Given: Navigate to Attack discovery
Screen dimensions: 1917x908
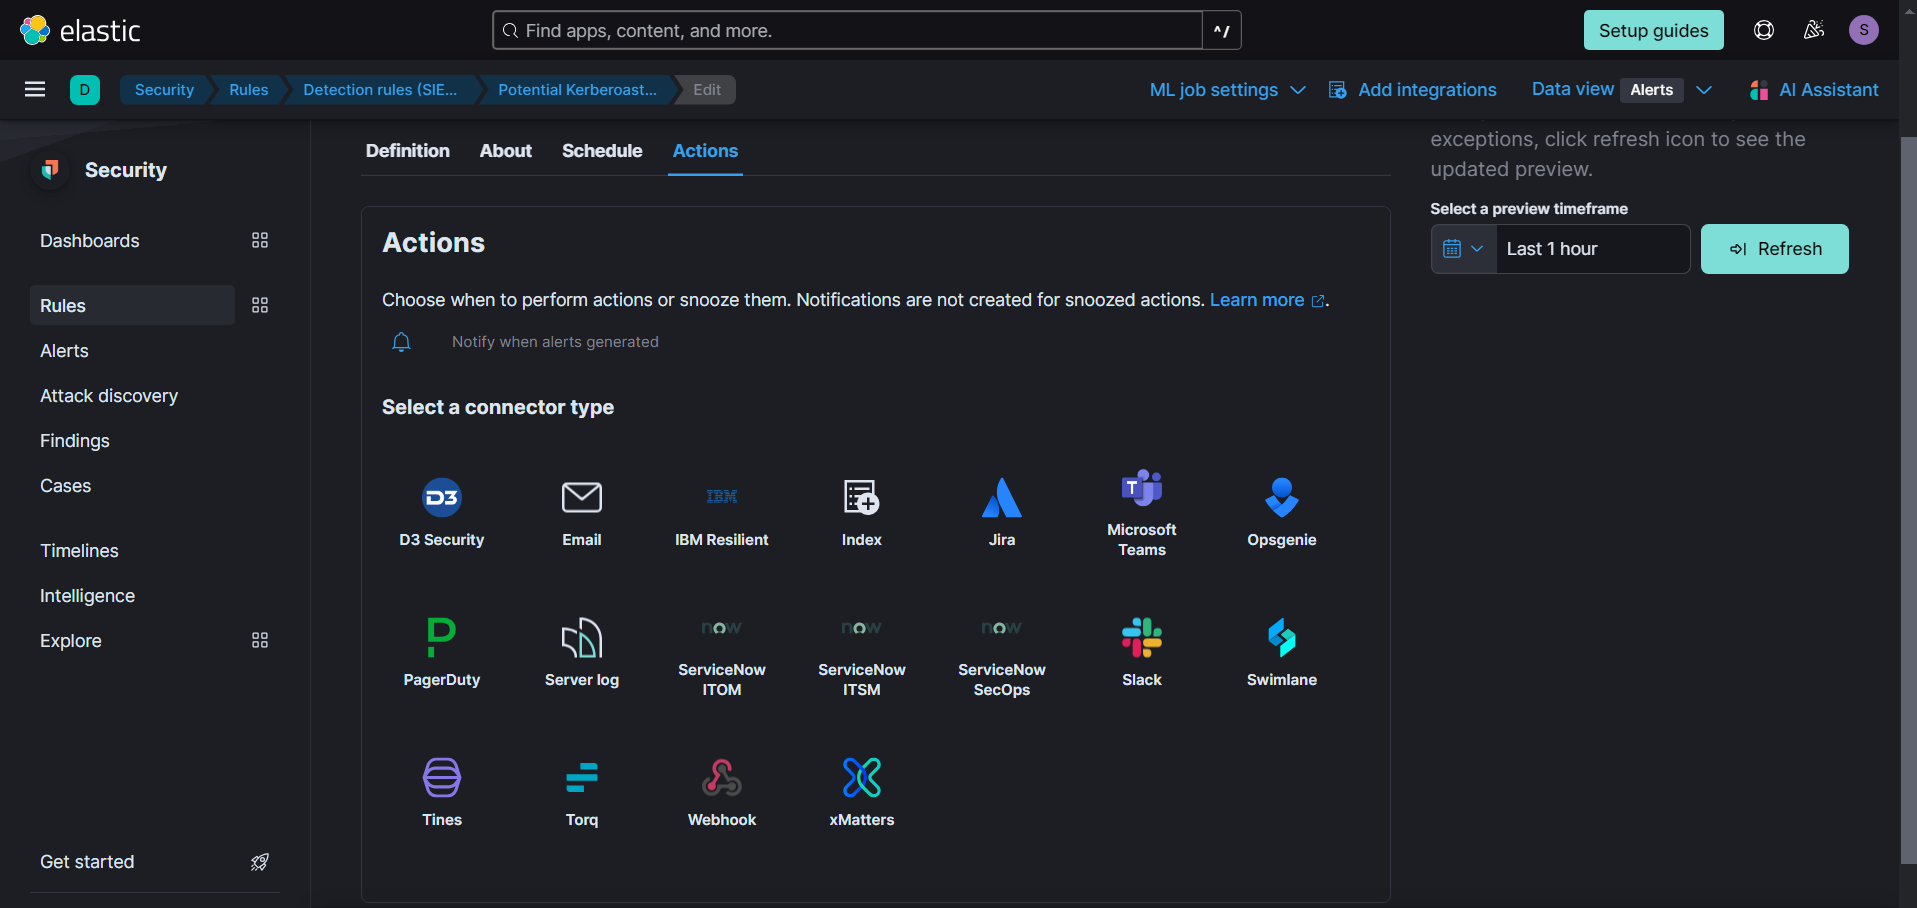Looking at the screenshot, I should 109,396.
